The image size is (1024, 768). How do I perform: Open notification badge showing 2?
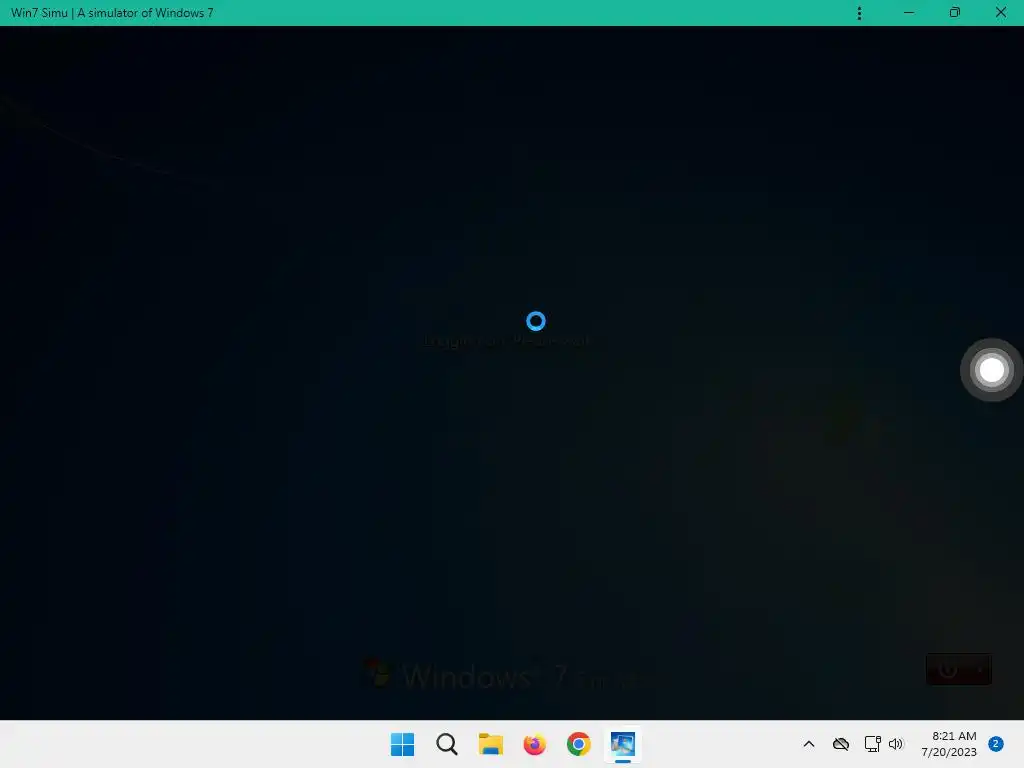tap(995, 744)
